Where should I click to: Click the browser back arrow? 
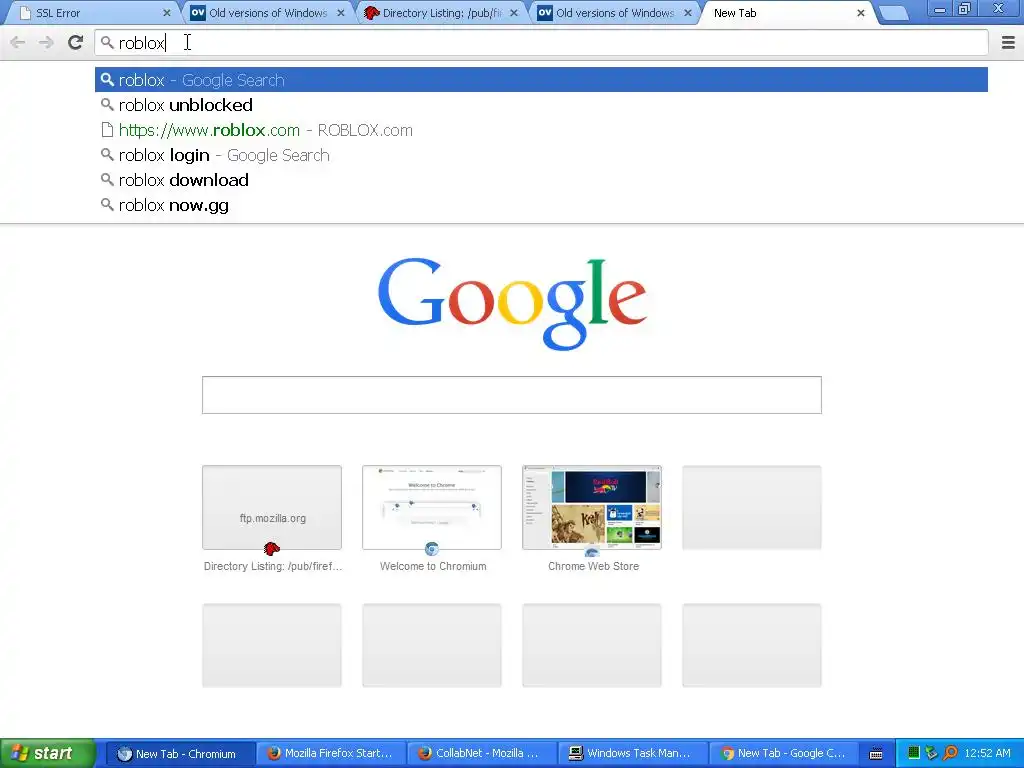18,42
